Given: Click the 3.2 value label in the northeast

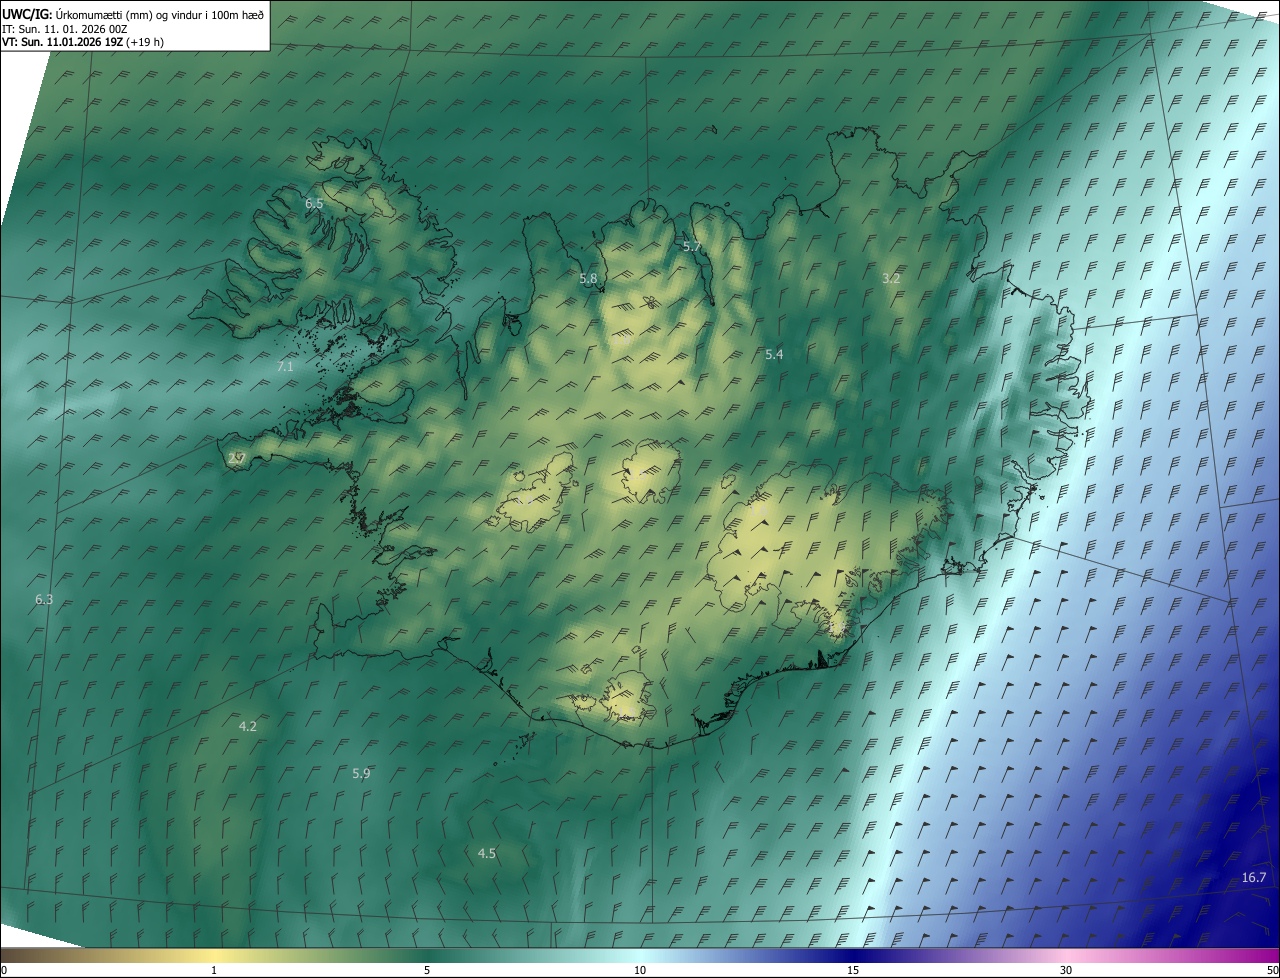Looking at the screenshot, I should point(891,278).
